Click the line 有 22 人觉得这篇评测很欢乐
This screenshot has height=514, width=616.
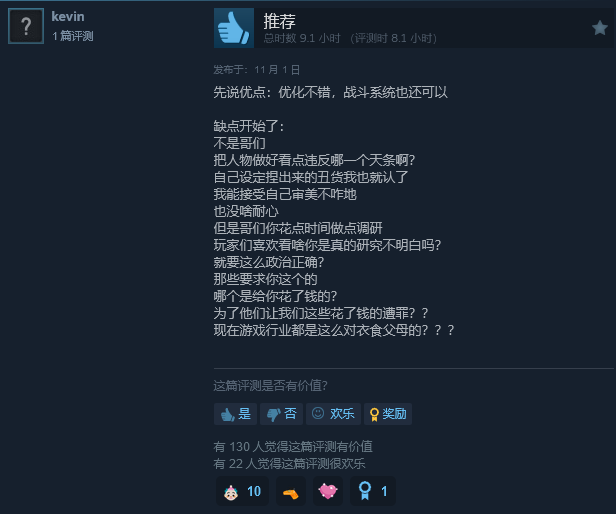[x=289, y=464]
